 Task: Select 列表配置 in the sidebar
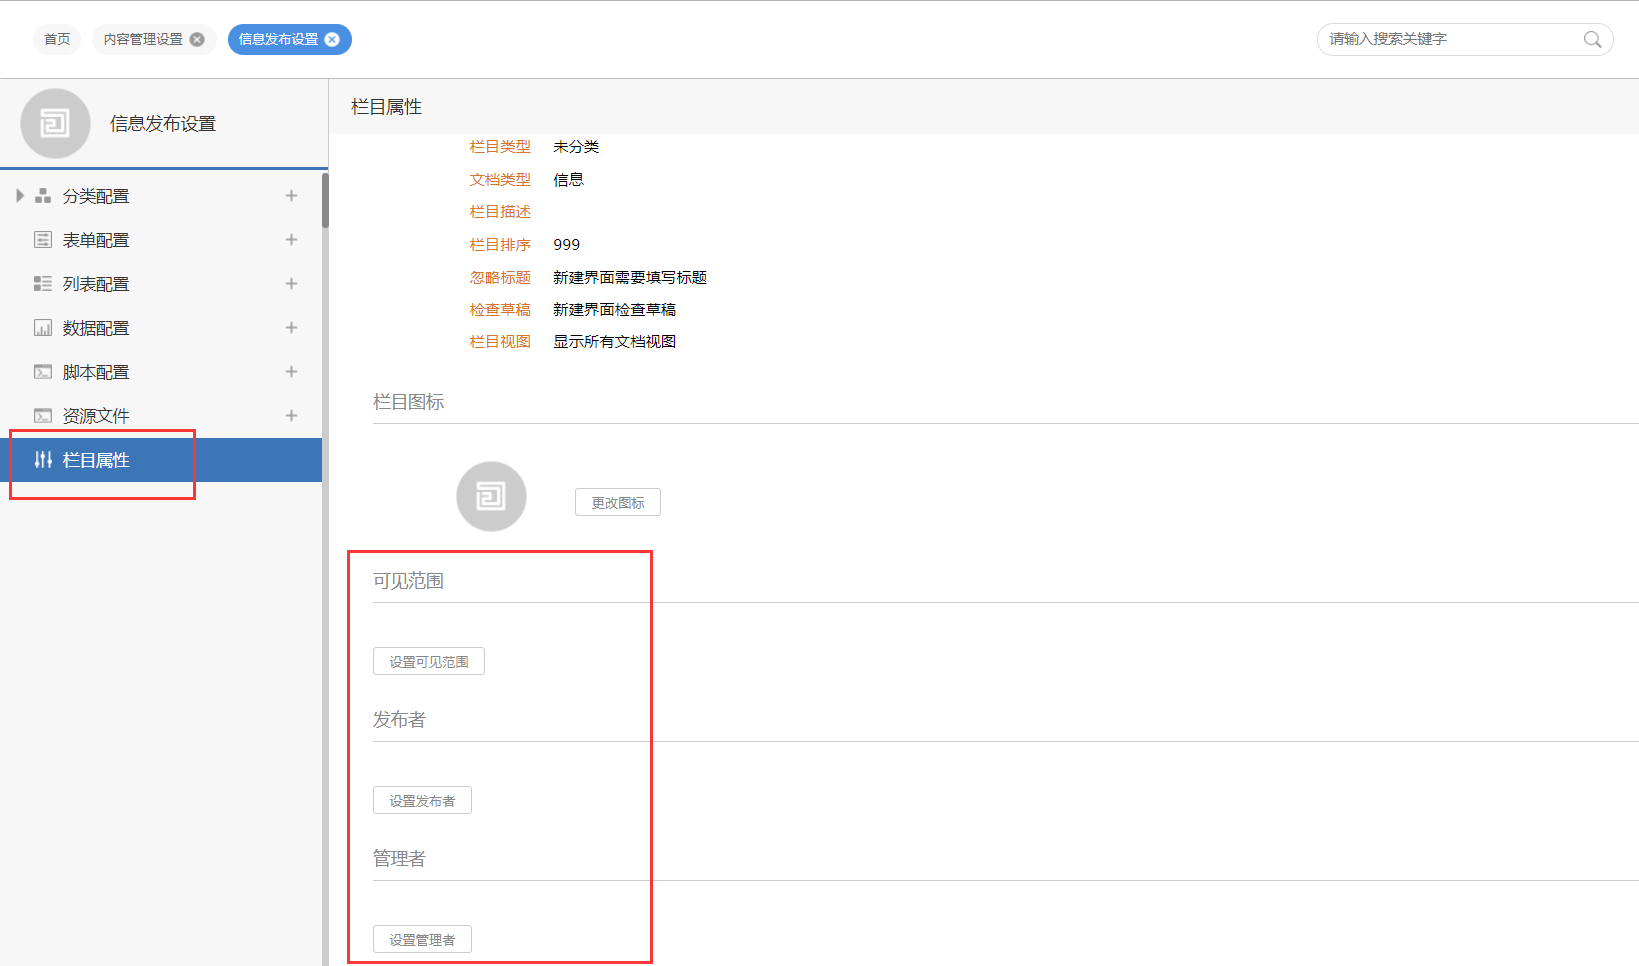[96, 284]
